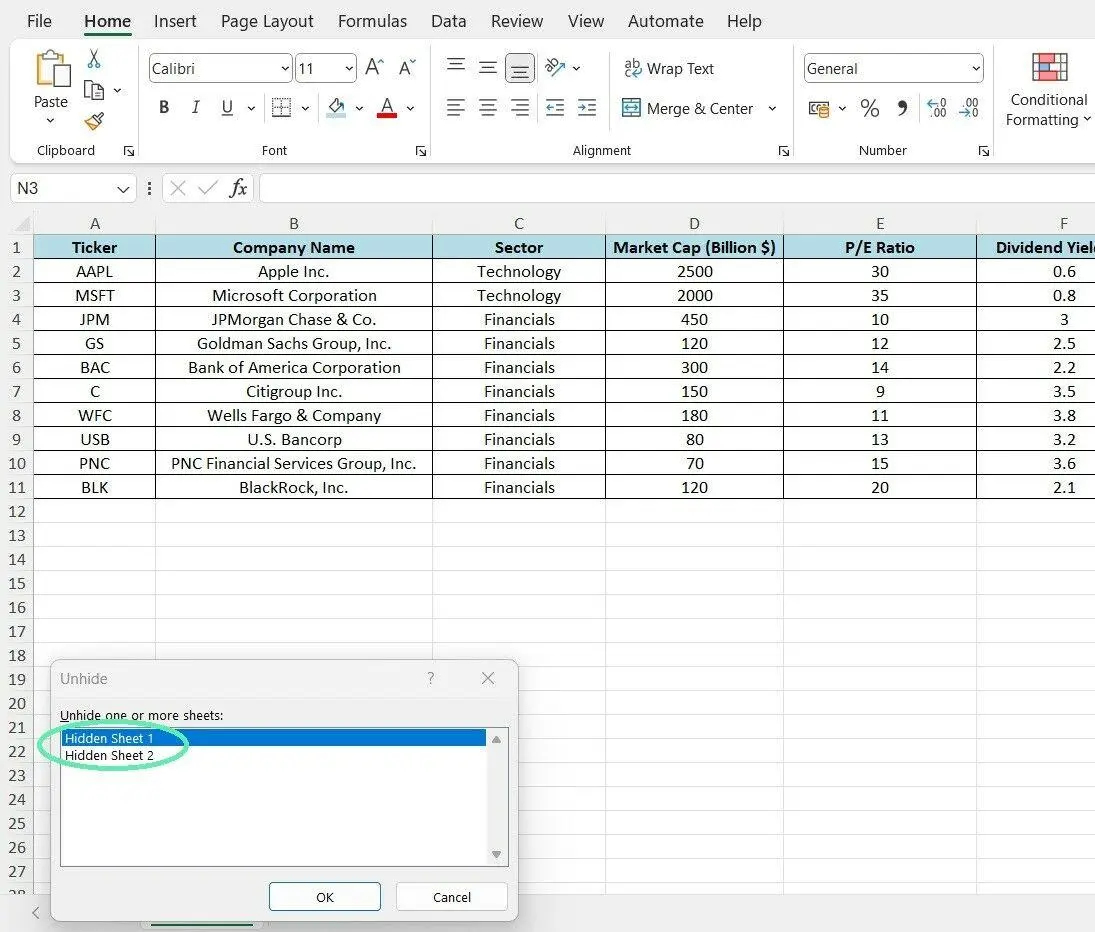
Task: Click Wrap Text
Action: (x=668, y=68)
